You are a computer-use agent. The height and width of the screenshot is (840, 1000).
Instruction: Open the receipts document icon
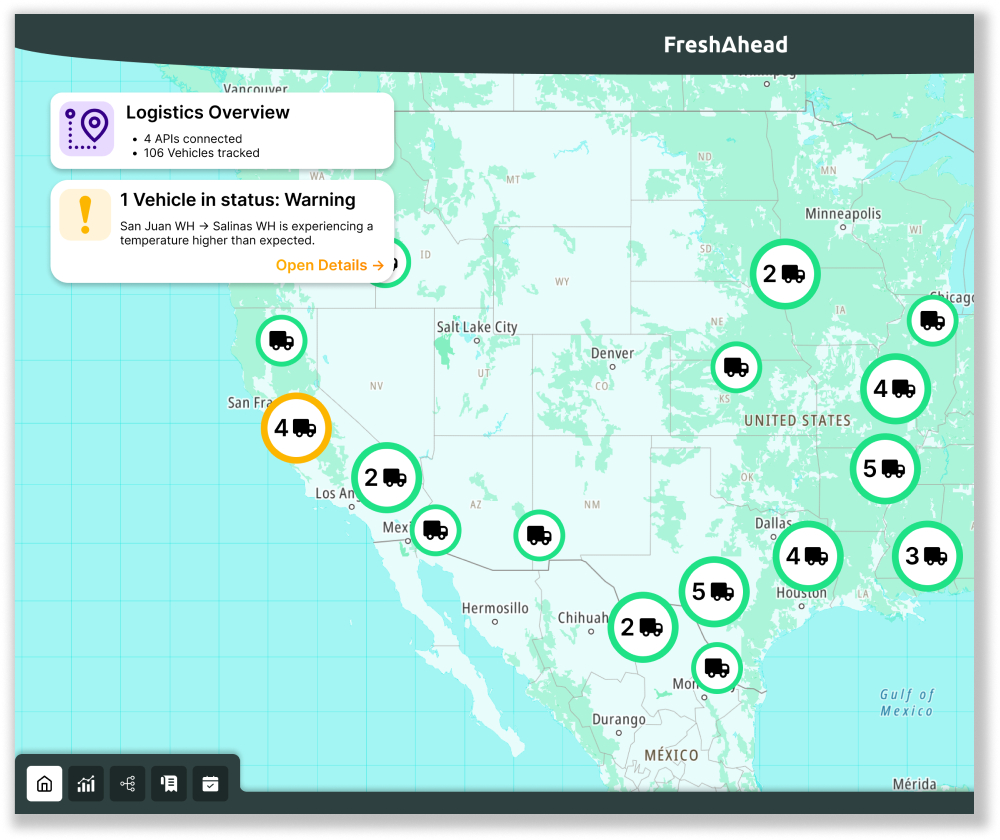pyautogui.click(x=169, y=784)
